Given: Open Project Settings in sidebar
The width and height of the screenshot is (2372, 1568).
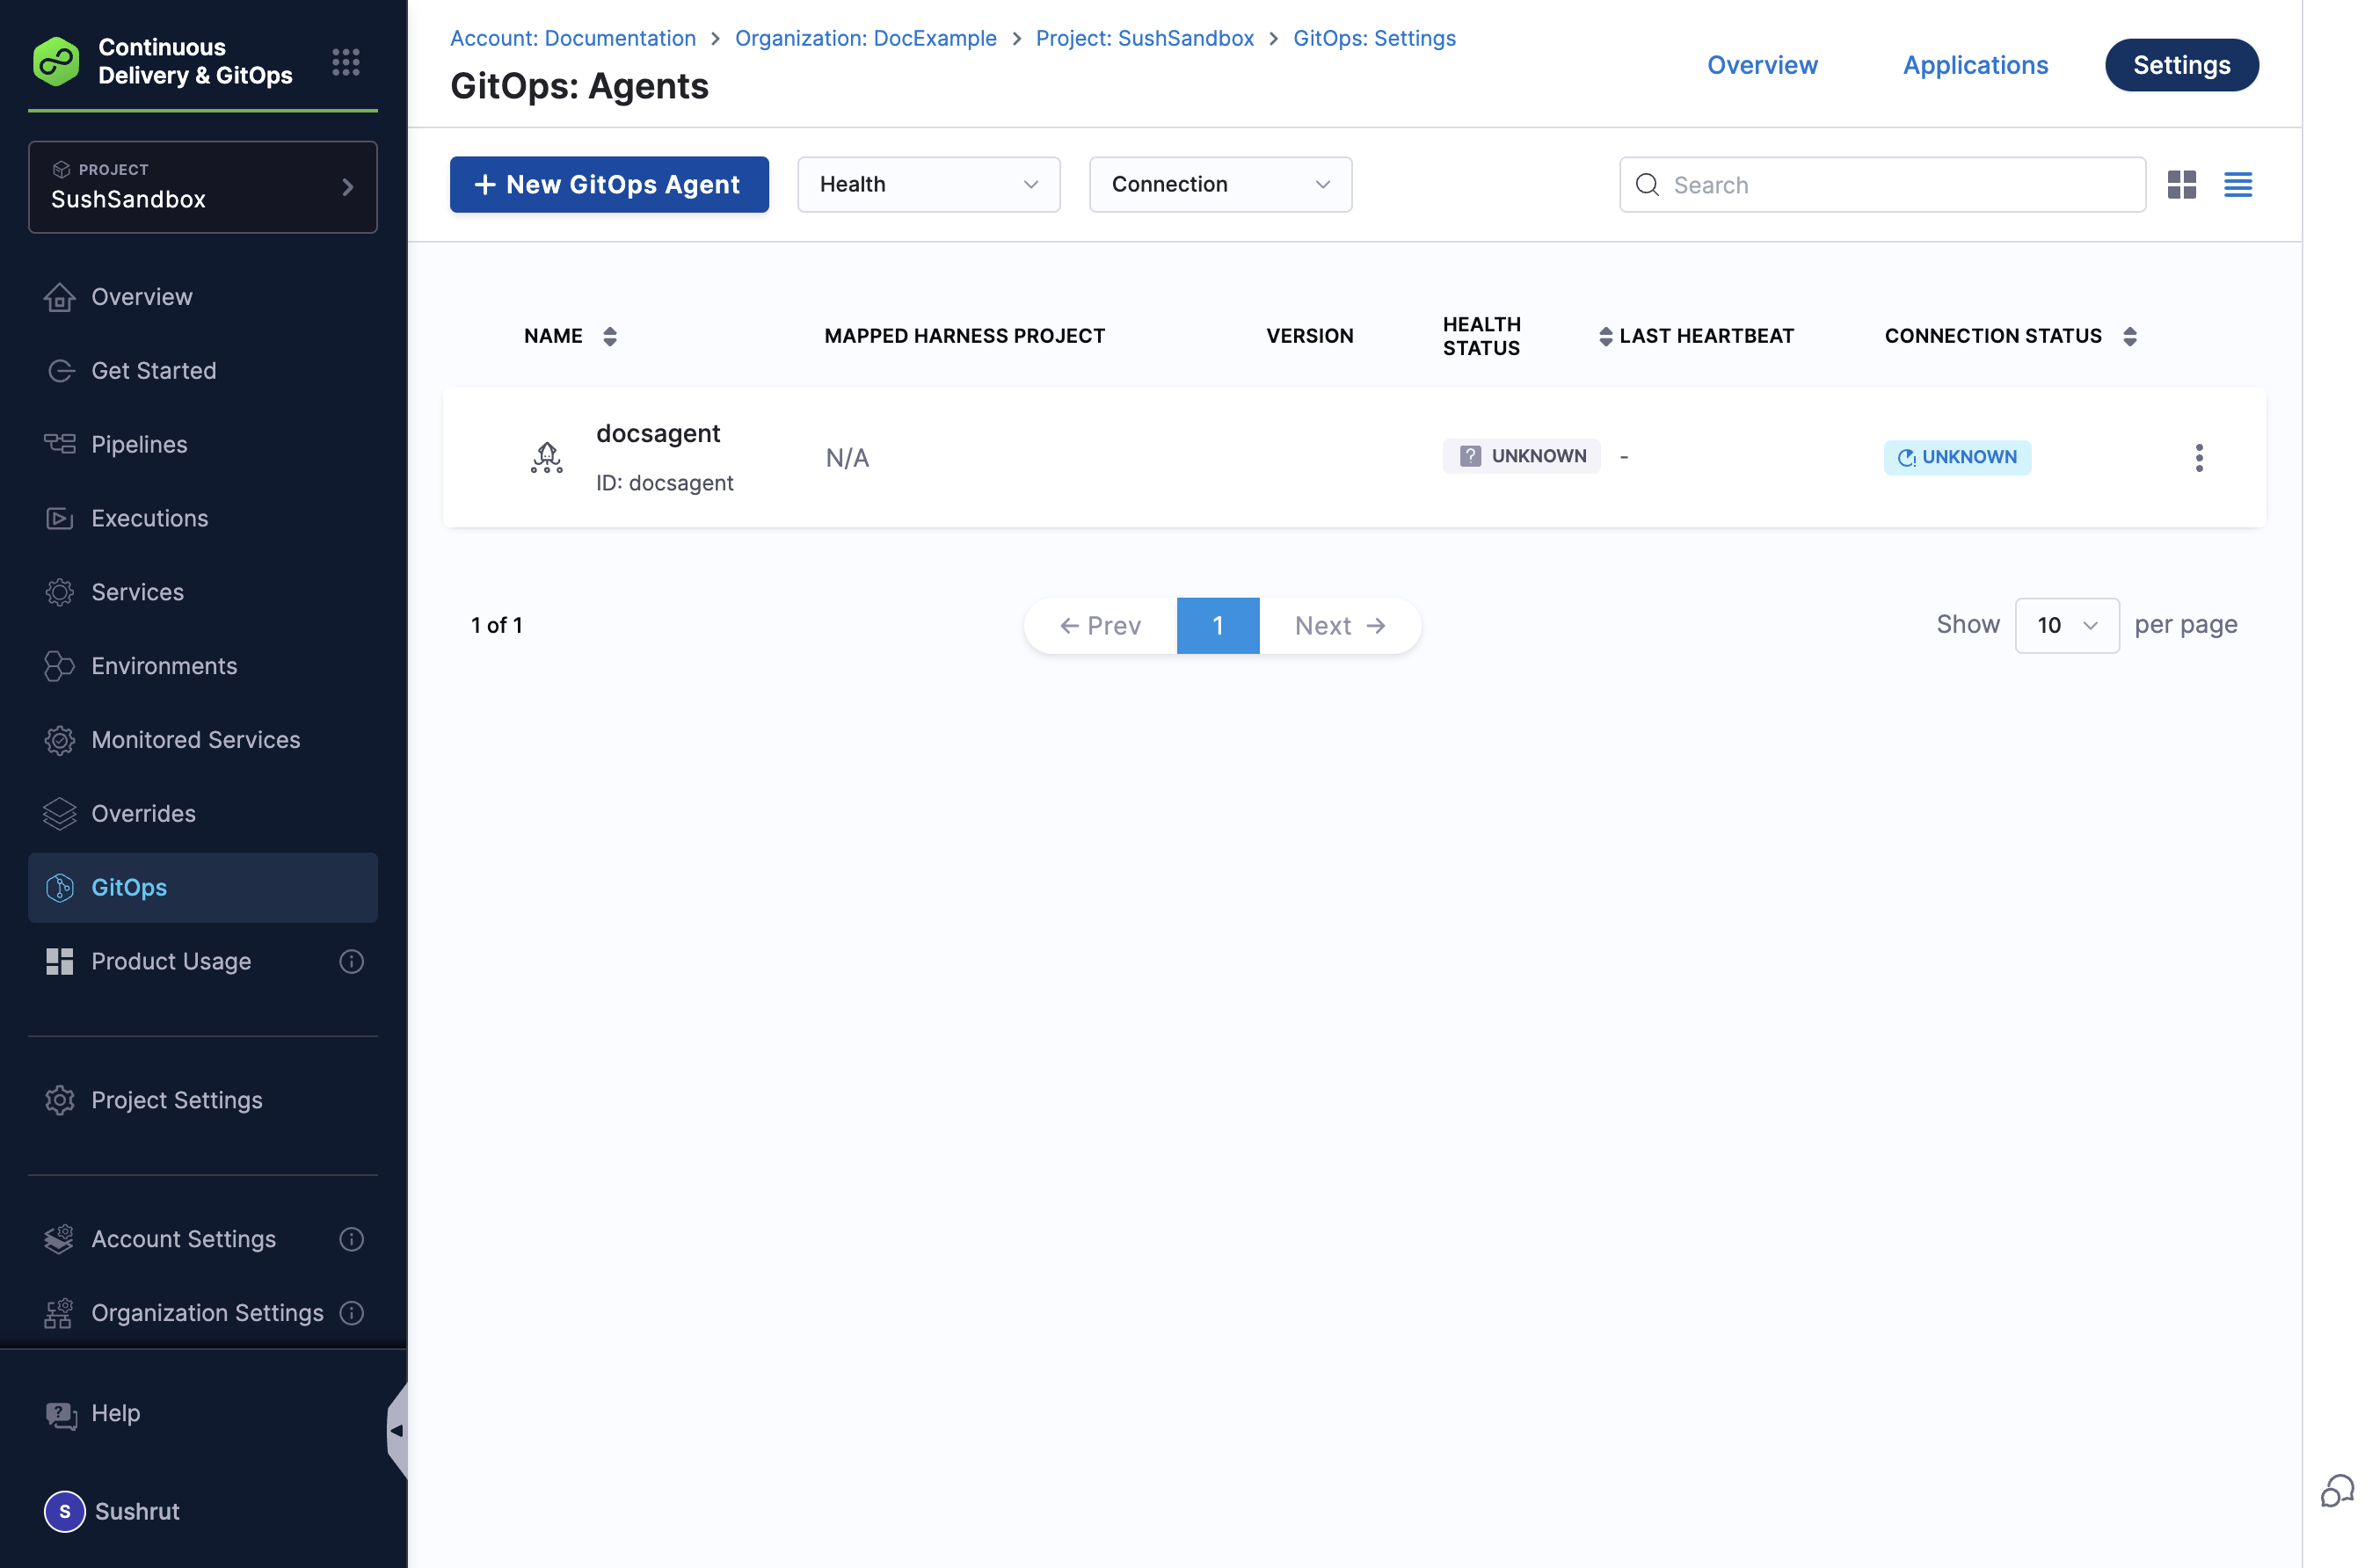Looking at the screenshot, I should pyautogui.click(x=203, y=1100).
